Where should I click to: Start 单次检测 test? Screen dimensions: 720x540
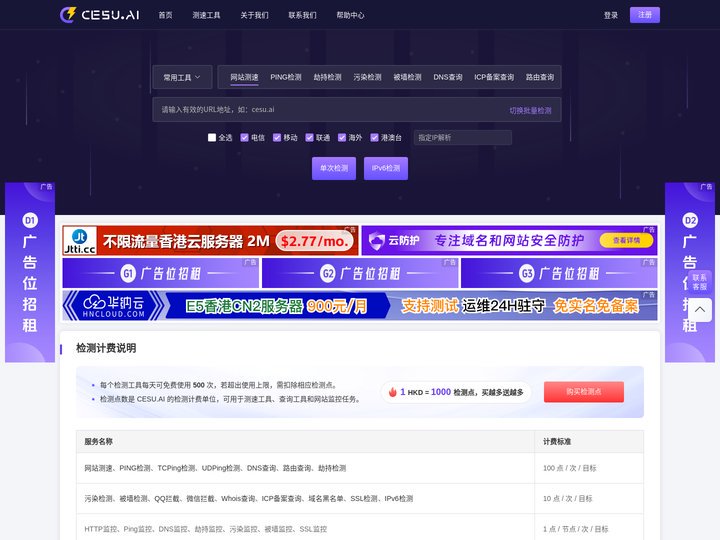[334, 168]
